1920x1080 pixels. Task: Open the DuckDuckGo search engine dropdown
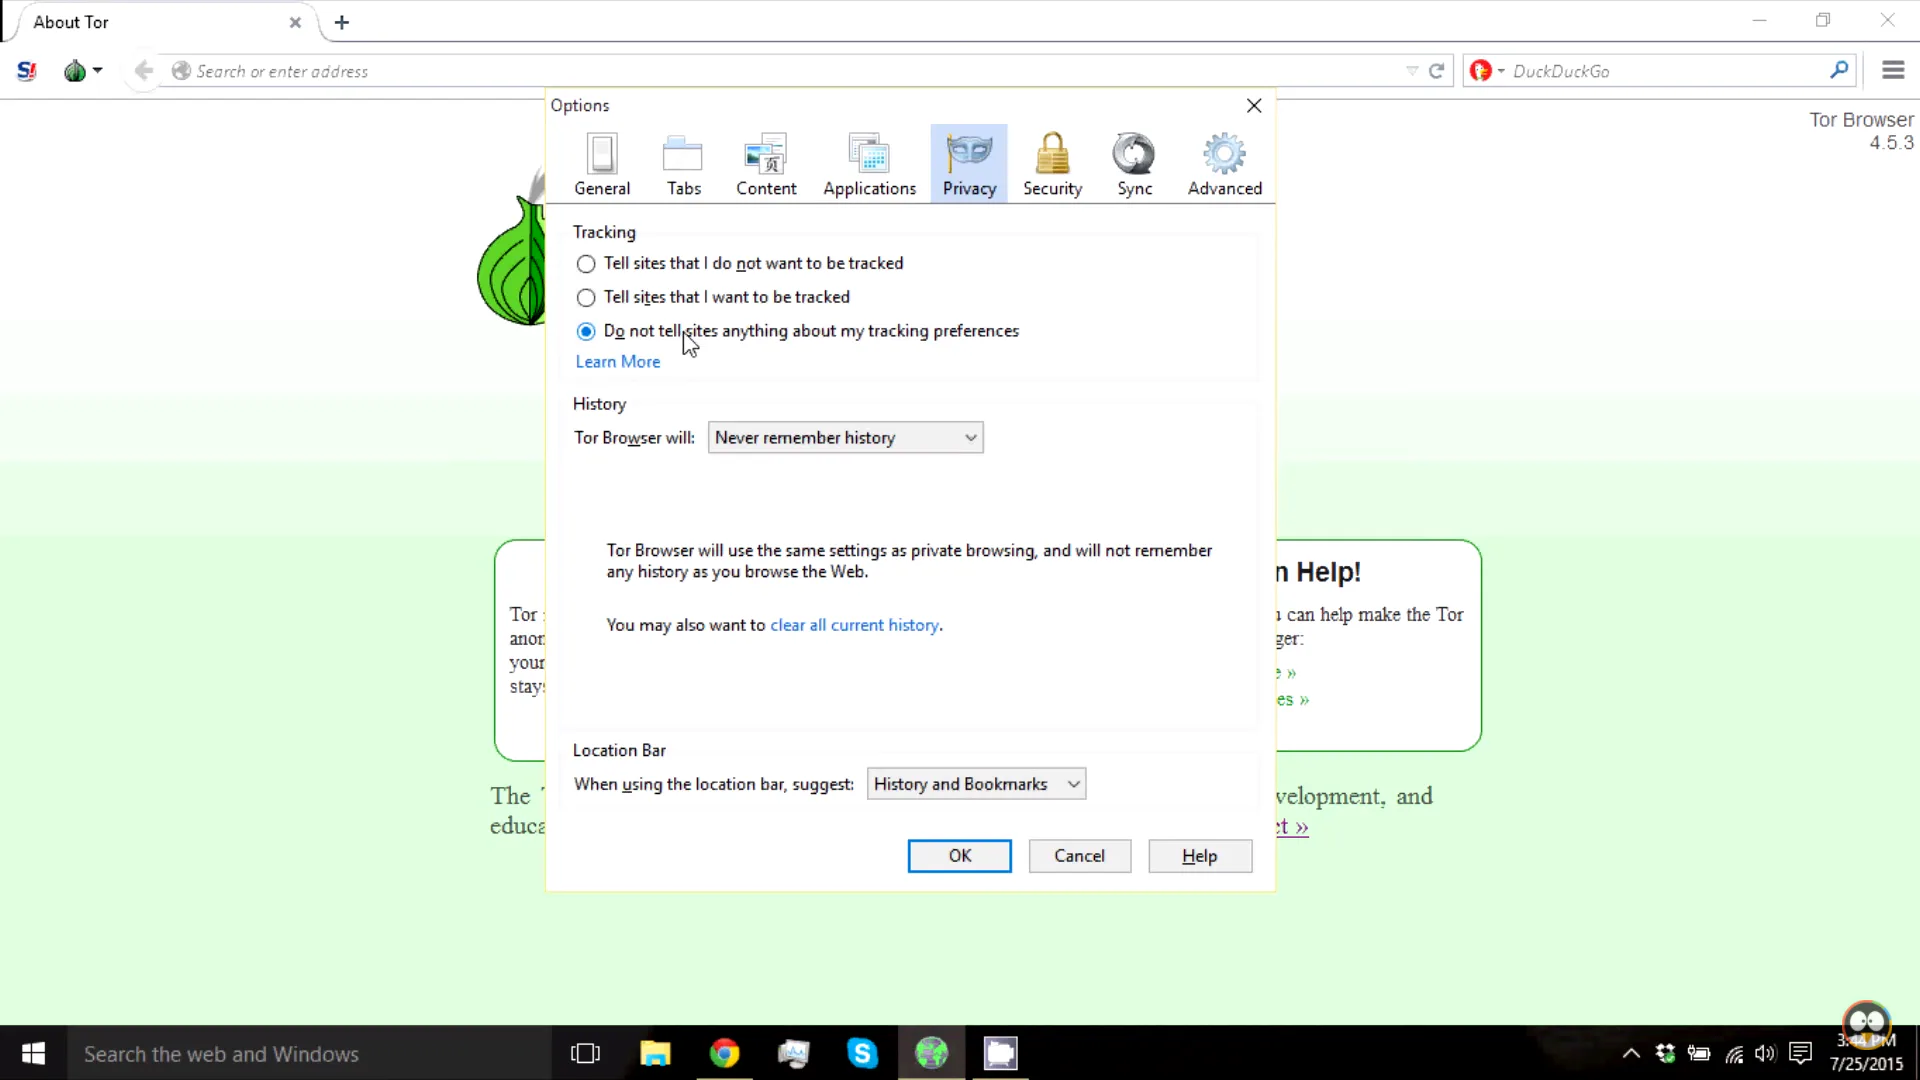tap(1487, 71)
